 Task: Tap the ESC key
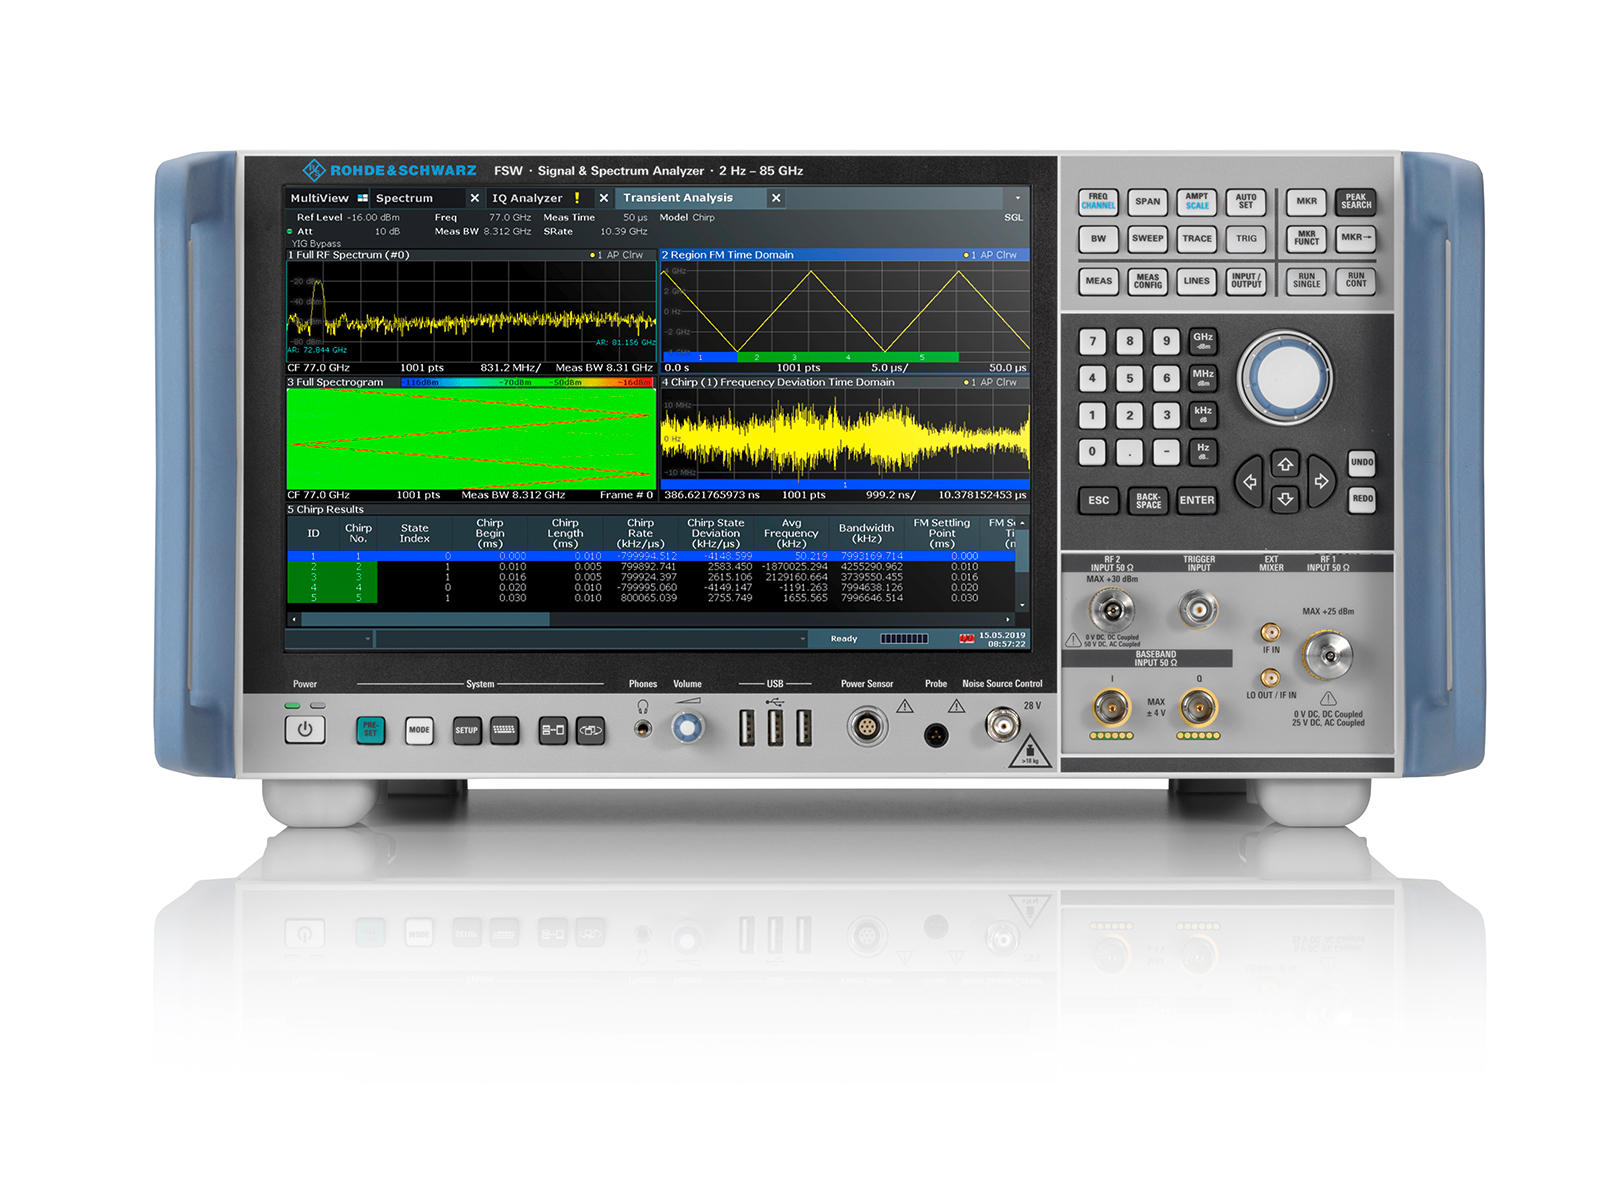[1098, 501]
